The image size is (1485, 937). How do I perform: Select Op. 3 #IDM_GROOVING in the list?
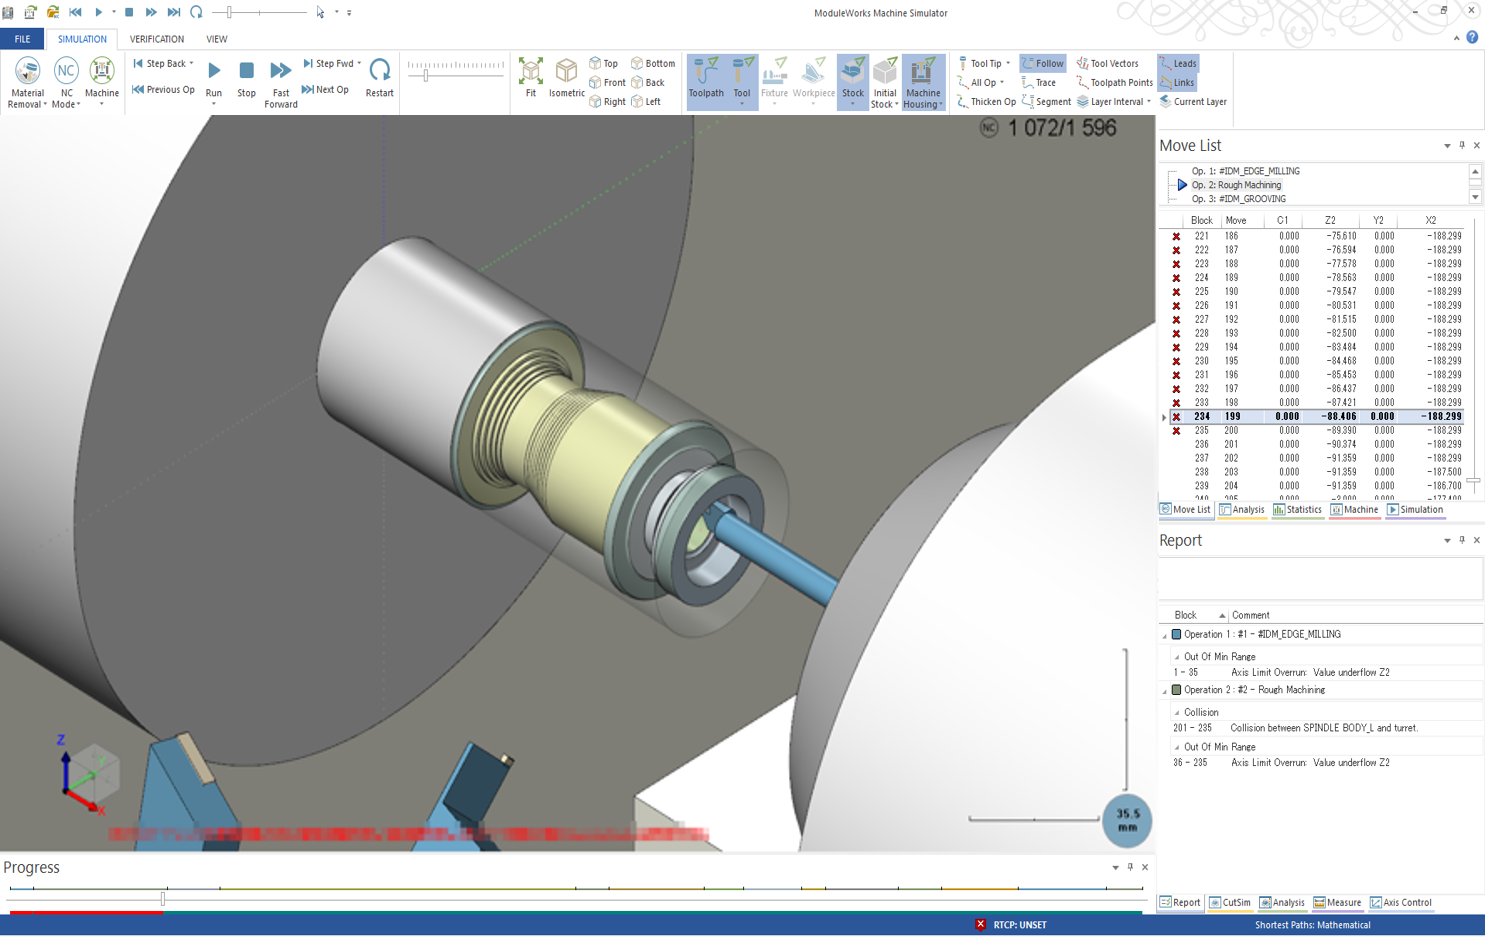1238,199
